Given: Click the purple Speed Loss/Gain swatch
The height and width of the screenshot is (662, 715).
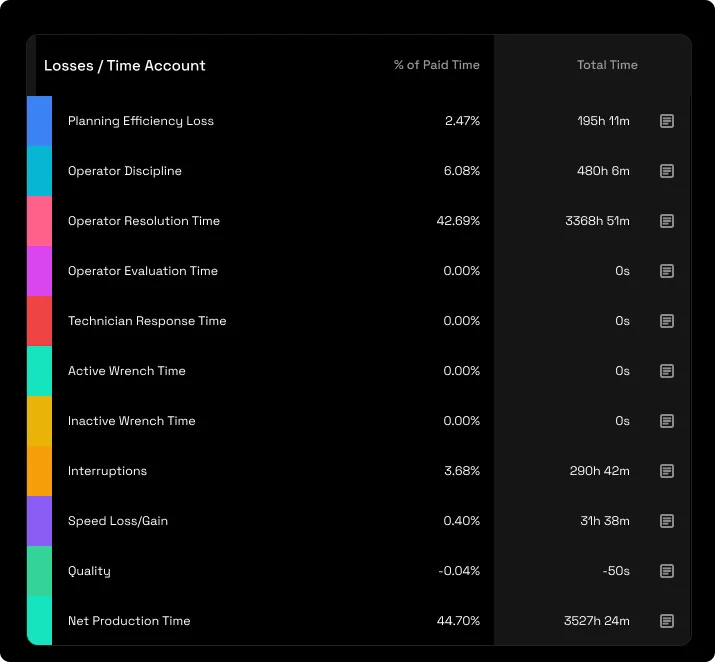Looking at the screenshot, I should tap(39, 521).
